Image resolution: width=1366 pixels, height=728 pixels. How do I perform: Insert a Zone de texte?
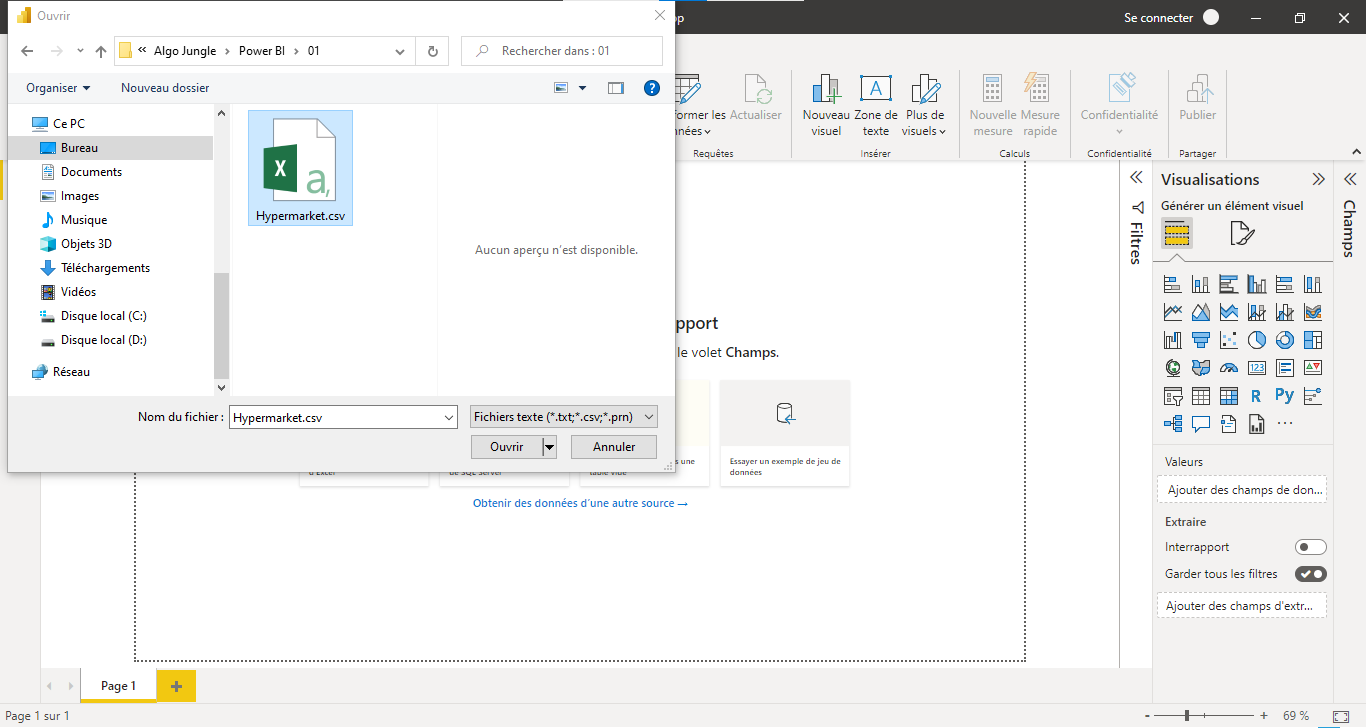pyautogui.click(x=876, y=106)
